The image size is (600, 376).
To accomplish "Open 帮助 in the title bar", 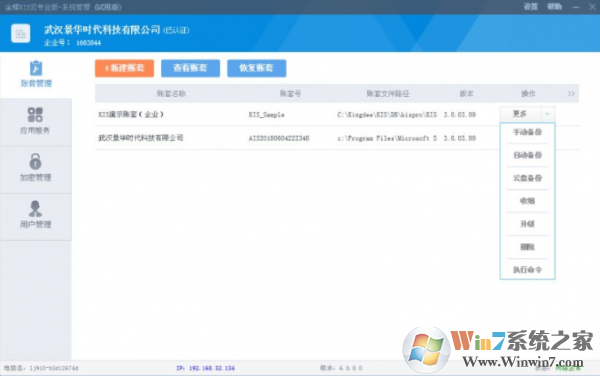I will point(554,7).
